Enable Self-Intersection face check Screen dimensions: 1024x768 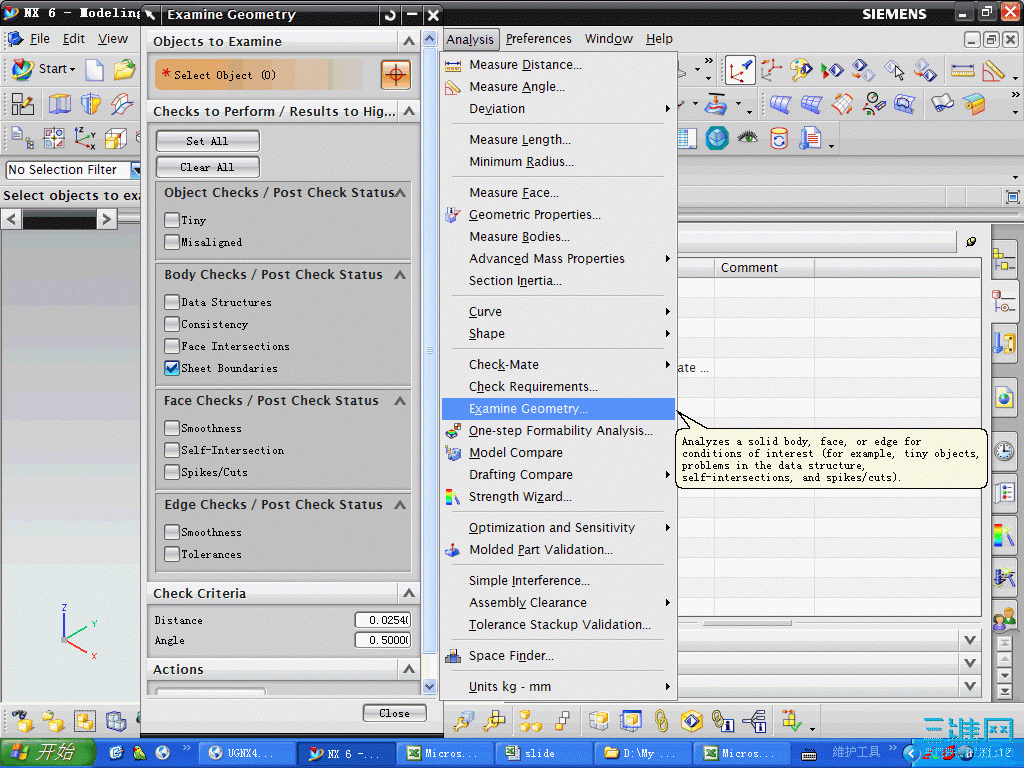click(172, 450)
